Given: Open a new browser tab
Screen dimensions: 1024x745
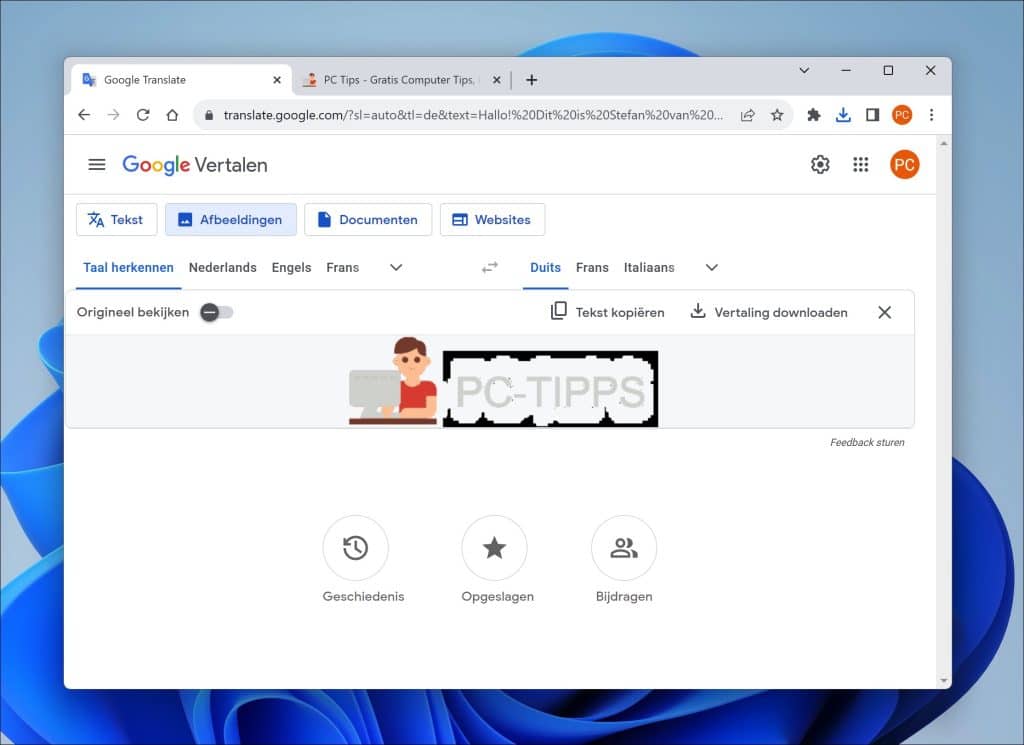Looking at the screenshot, I should [x=532, y=80].
